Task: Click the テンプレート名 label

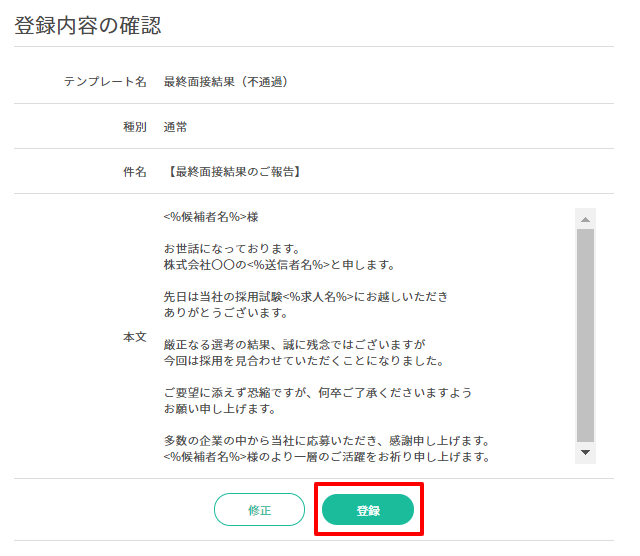Action: (105, 81)
